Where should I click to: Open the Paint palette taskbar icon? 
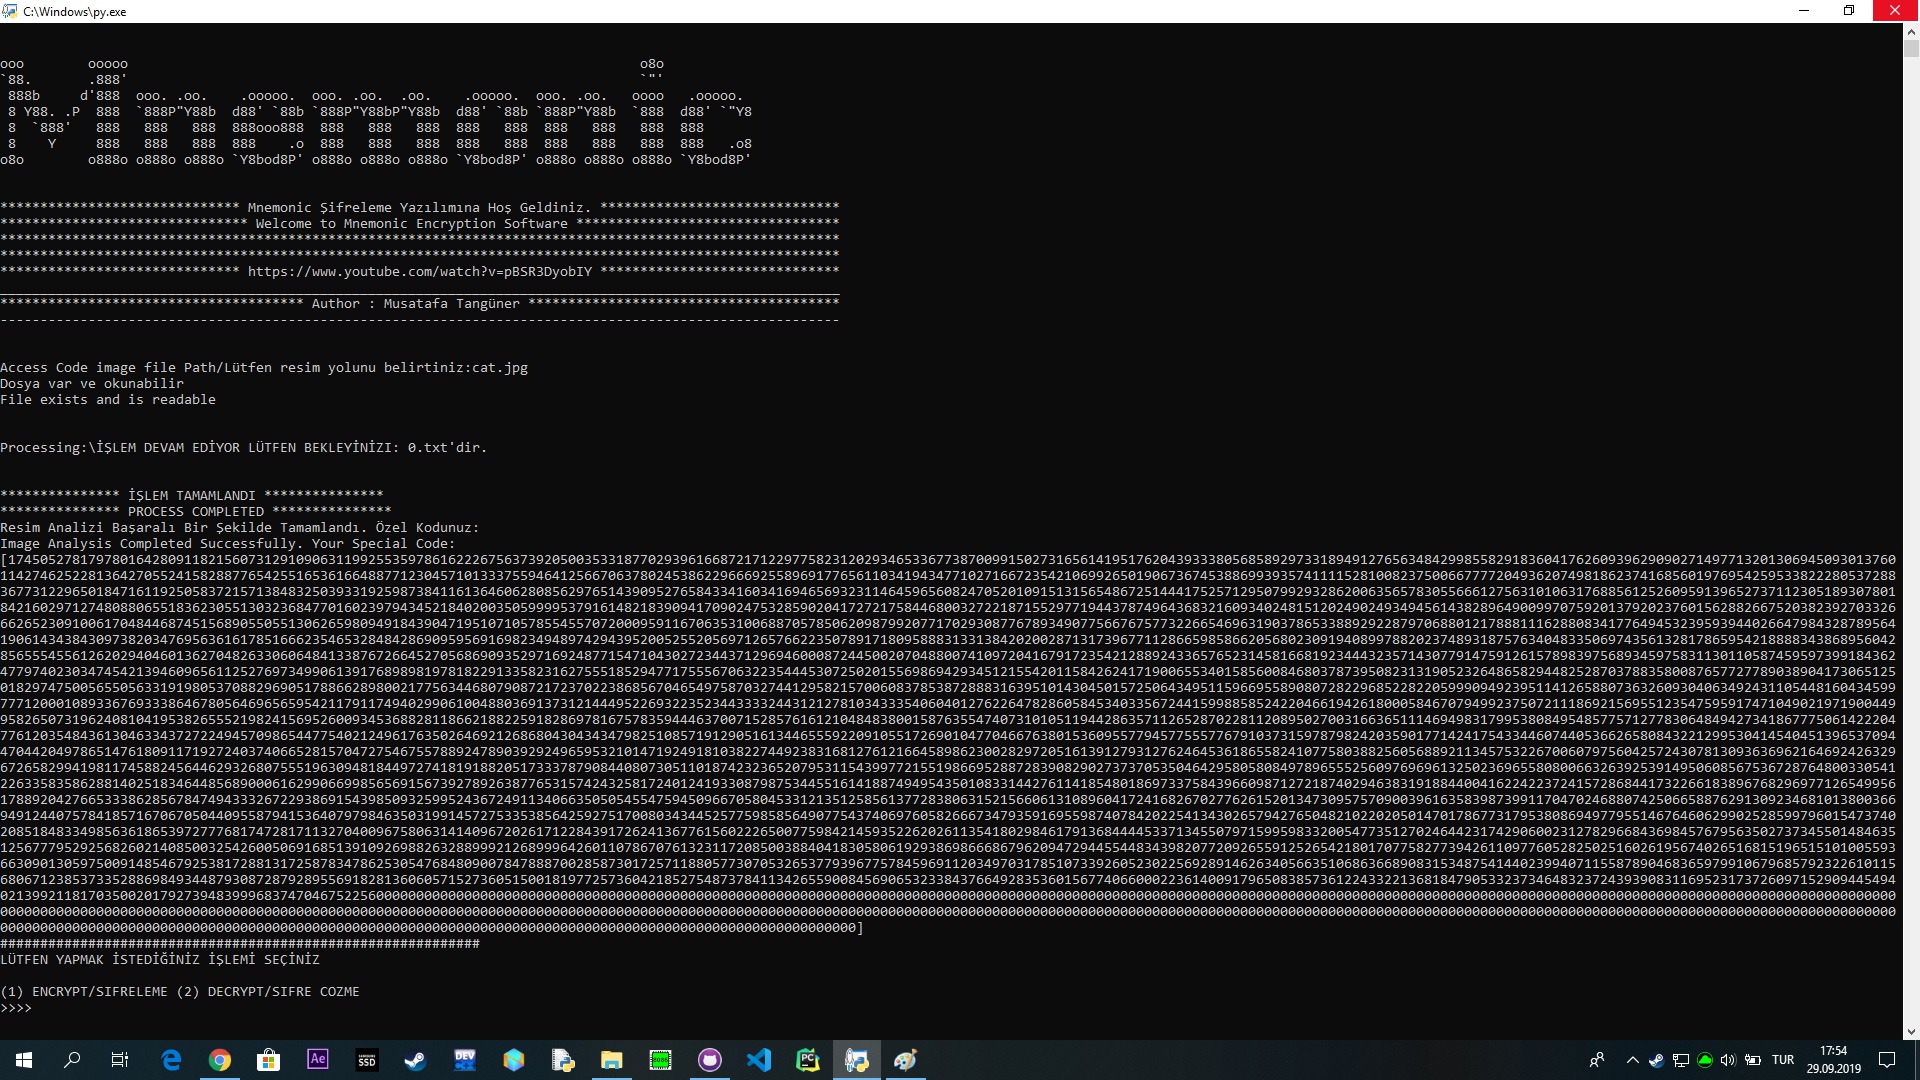[906, 1060]
